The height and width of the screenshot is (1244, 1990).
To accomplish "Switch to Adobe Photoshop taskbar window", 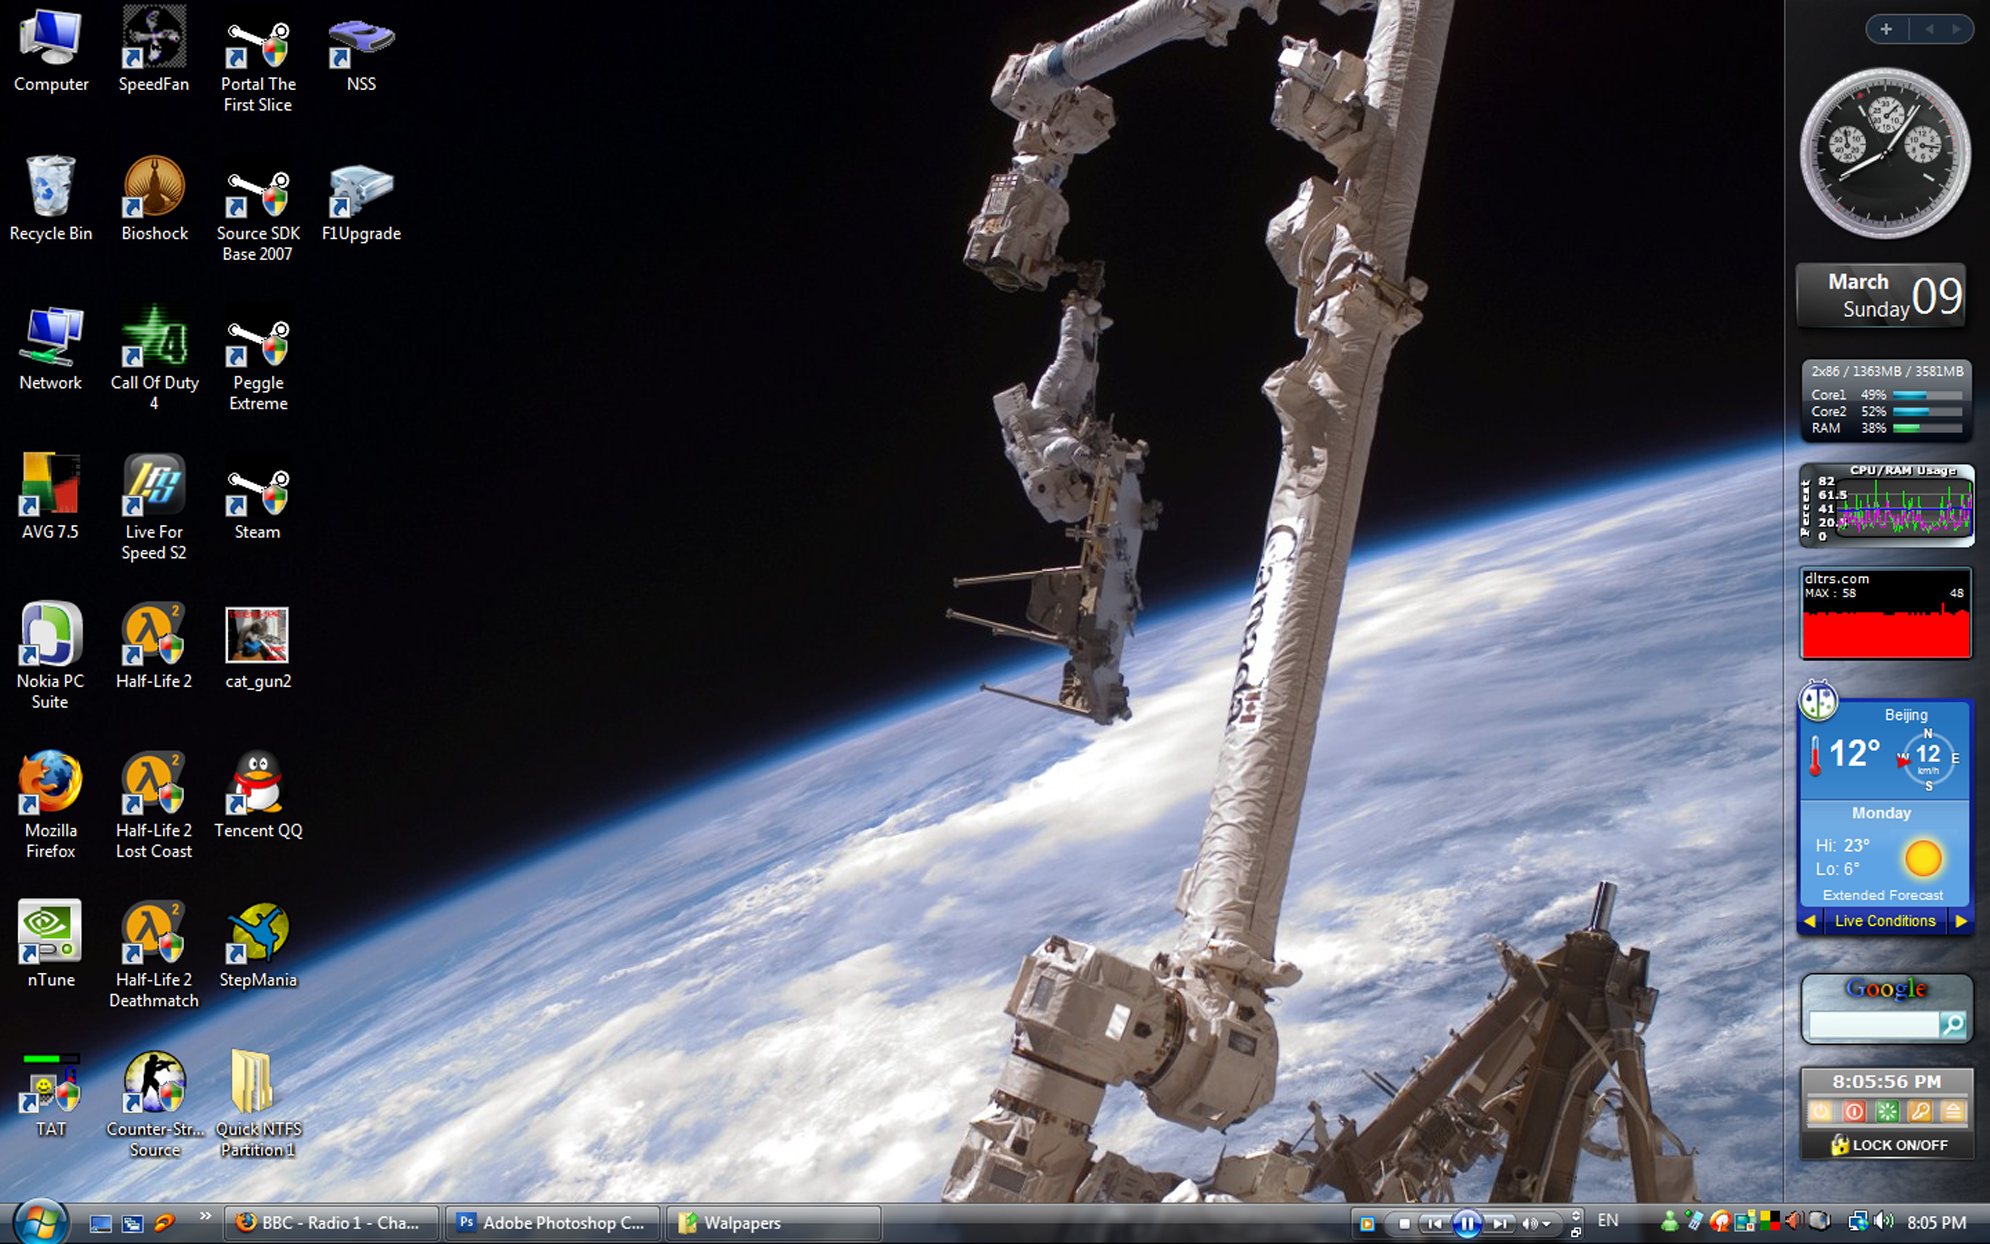I will click(x=552, y=1223).
